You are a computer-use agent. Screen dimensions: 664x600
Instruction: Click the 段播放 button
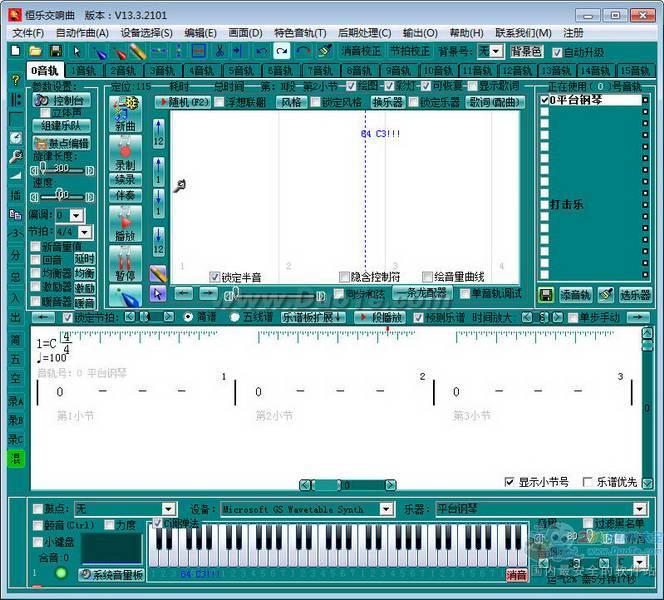coord(380,317)
